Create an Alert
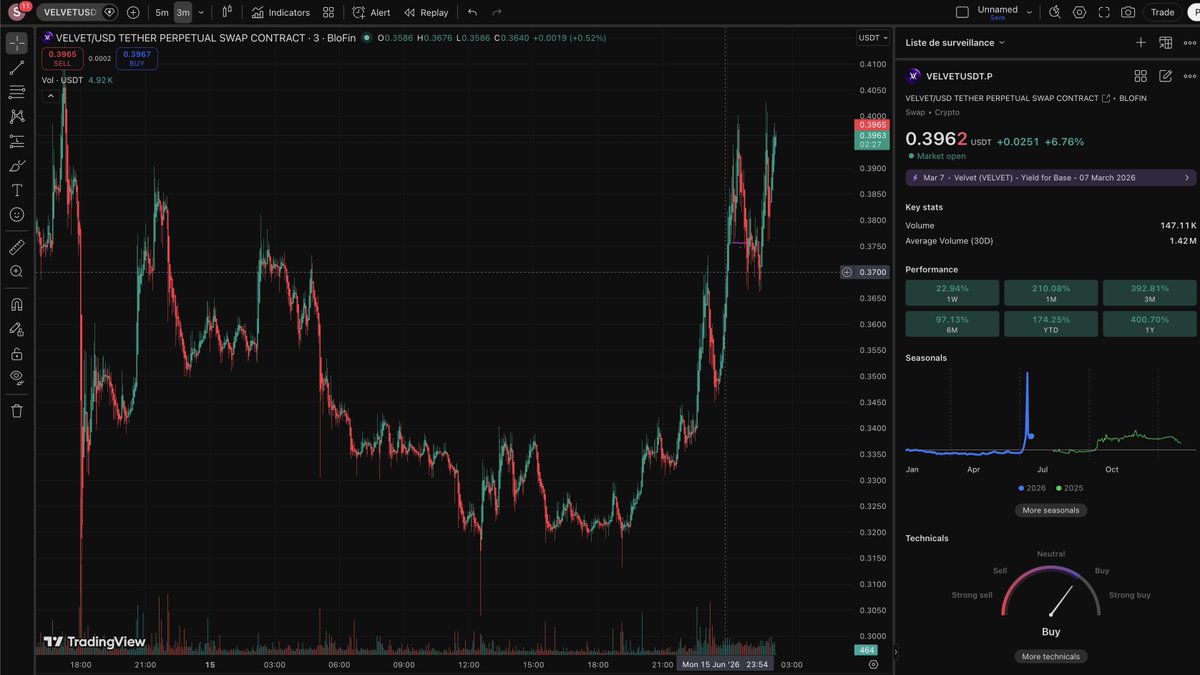Screen dimensions: 1200x675 372,12
